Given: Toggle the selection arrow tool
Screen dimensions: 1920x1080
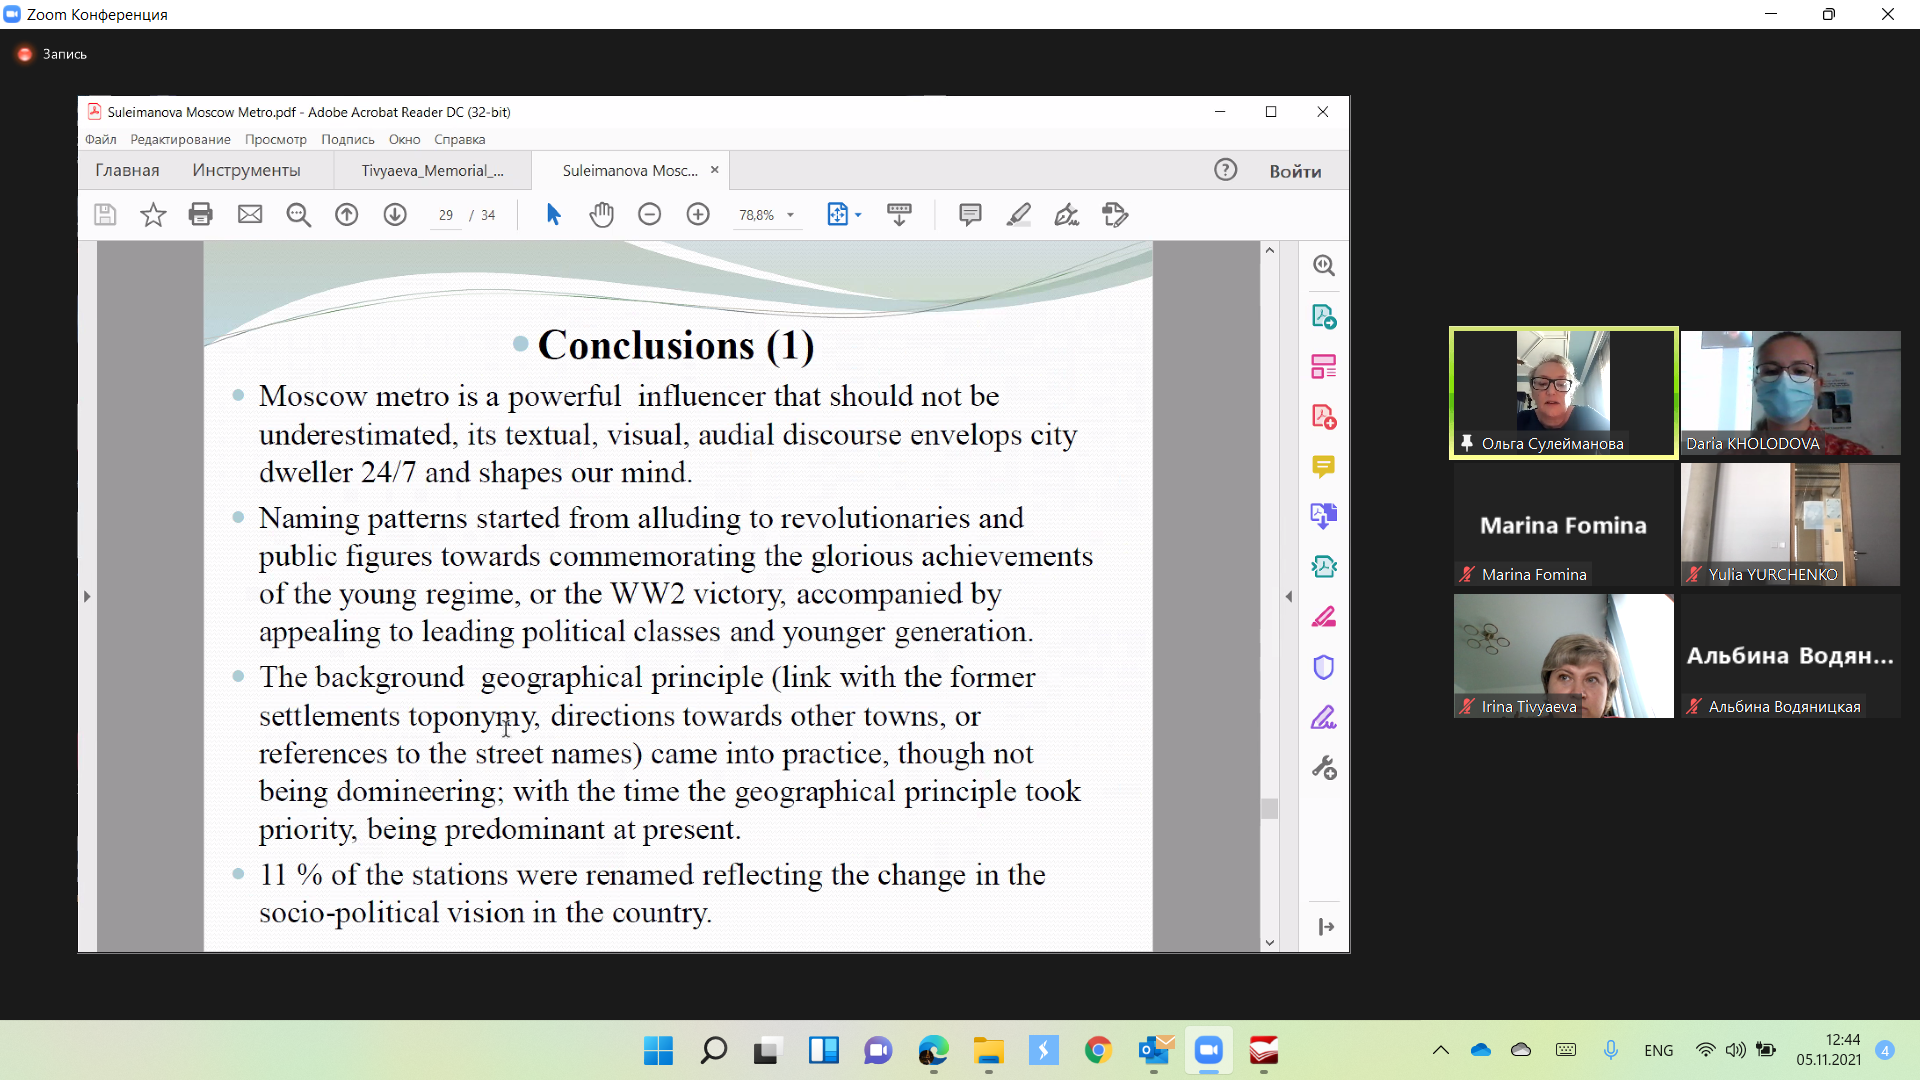Looking at the screenshot, I should (x=553, y=214).
